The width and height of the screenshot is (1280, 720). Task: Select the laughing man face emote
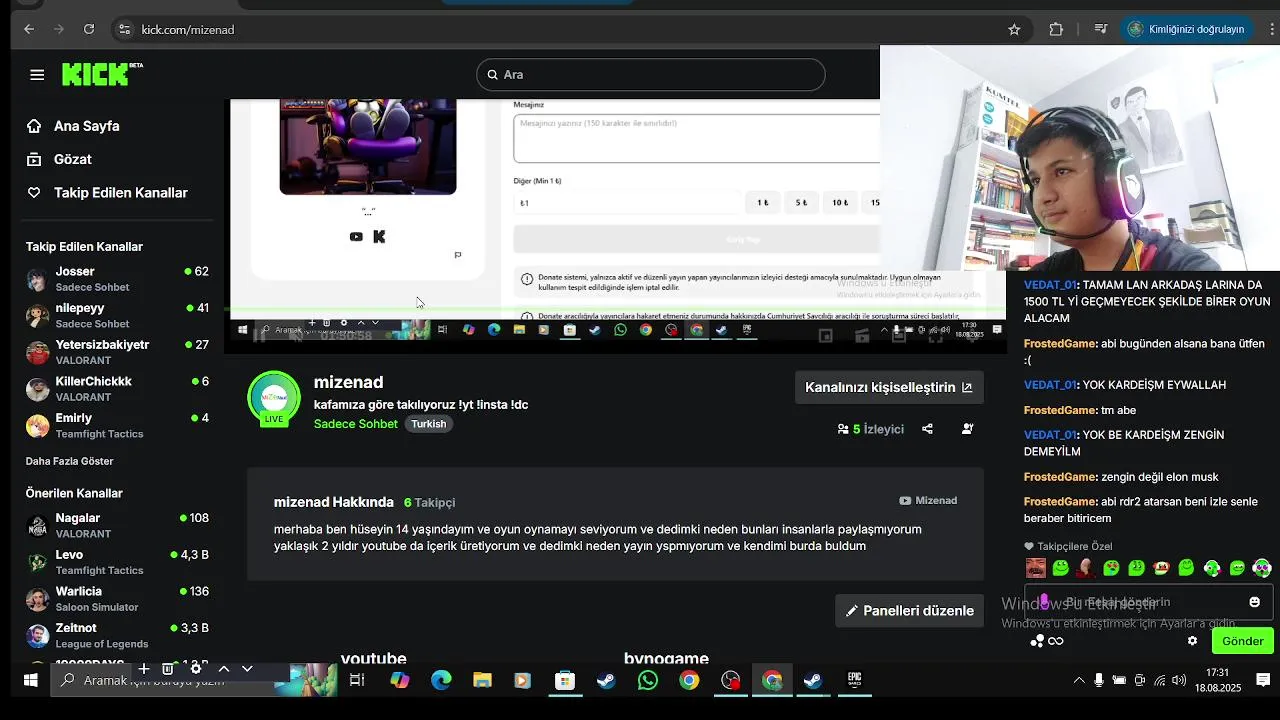(x=1036, y=568)
